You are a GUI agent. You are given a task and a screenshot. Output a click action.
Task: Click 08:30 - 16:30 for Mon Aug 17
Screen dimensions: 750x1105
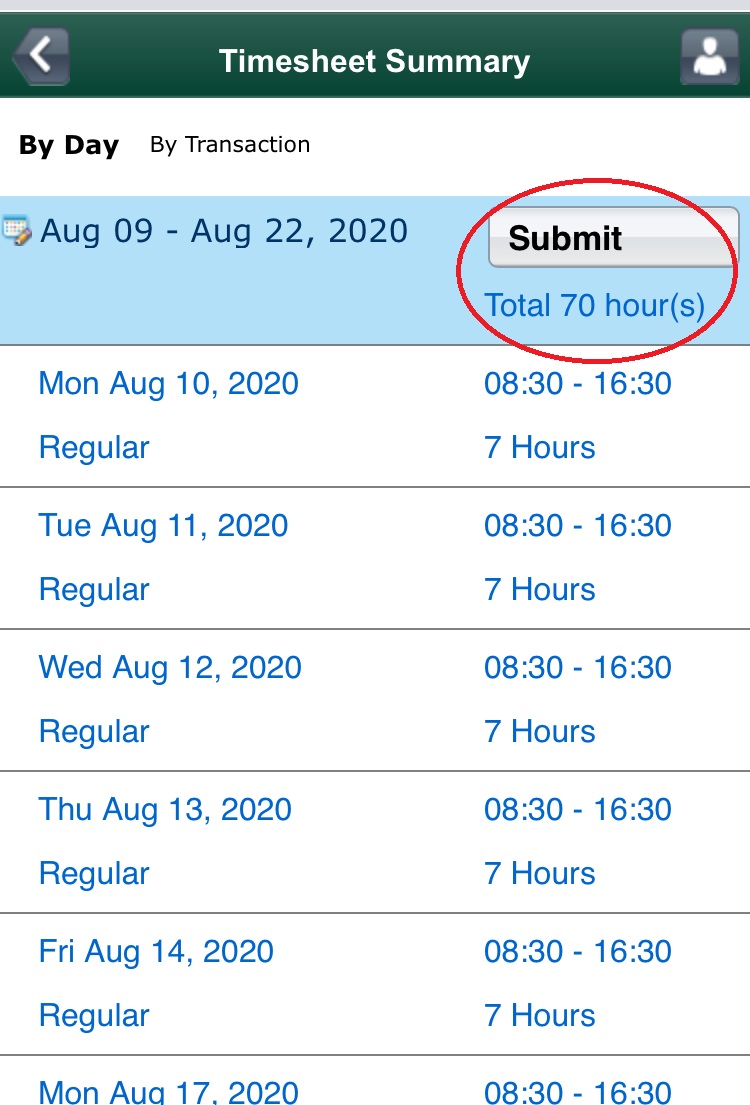(577, 1090)
